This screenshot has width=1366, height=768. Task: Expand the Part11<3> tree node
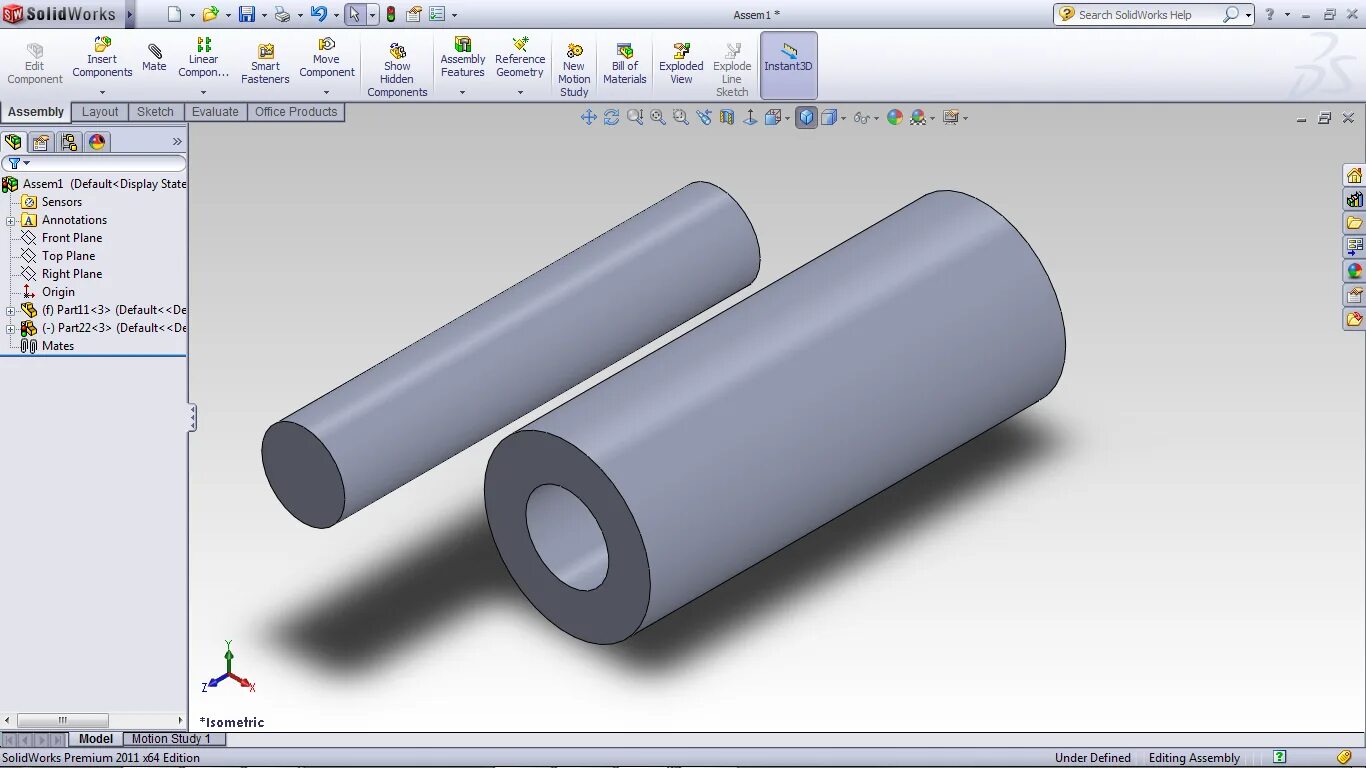(11, 310)
